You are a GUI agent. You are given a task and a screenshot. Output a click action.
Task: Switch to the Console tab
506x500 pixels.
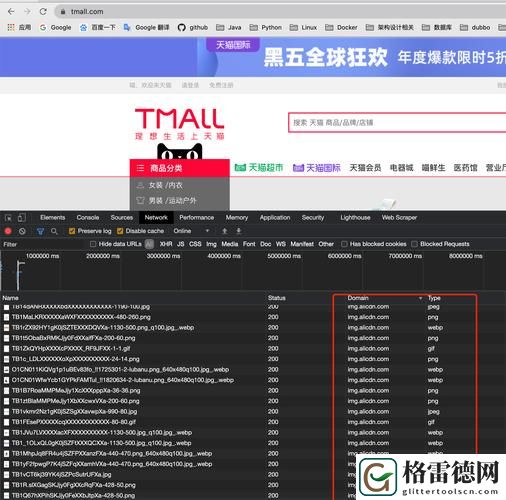pyautogui.click(x=88, y=218)
